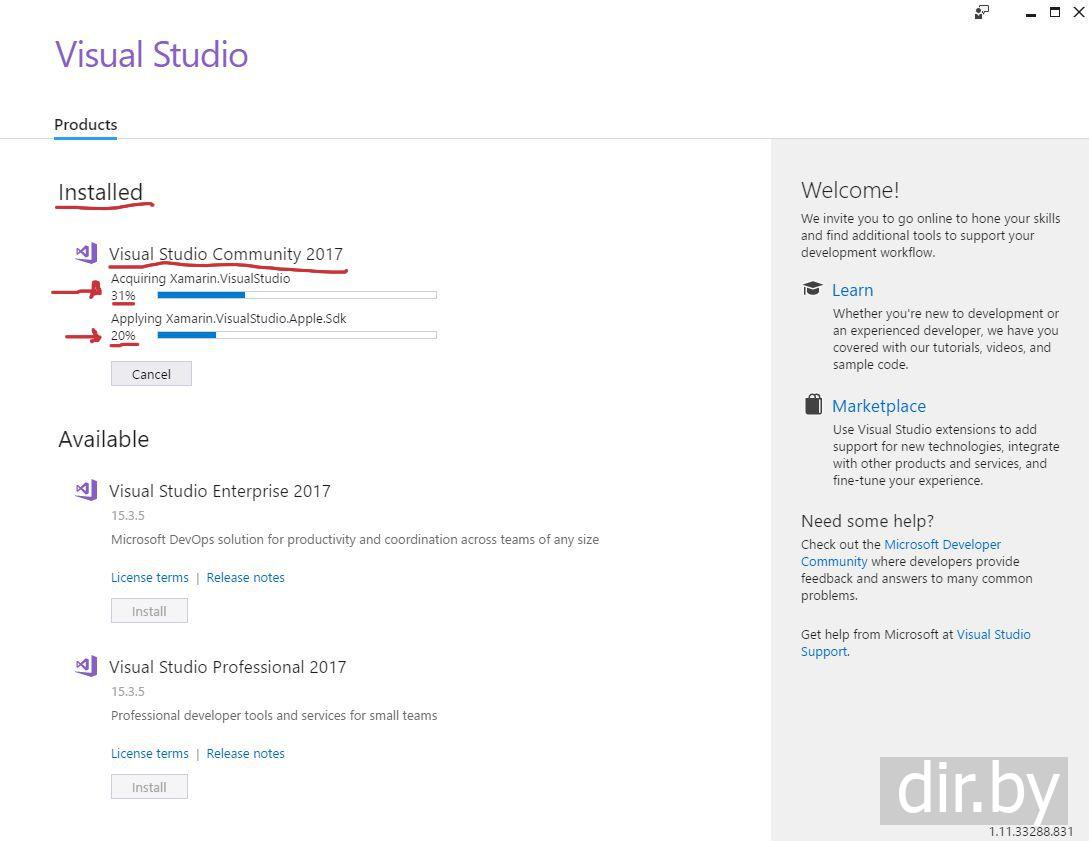Open License terms for Enterprise 2017

point(150,577)
